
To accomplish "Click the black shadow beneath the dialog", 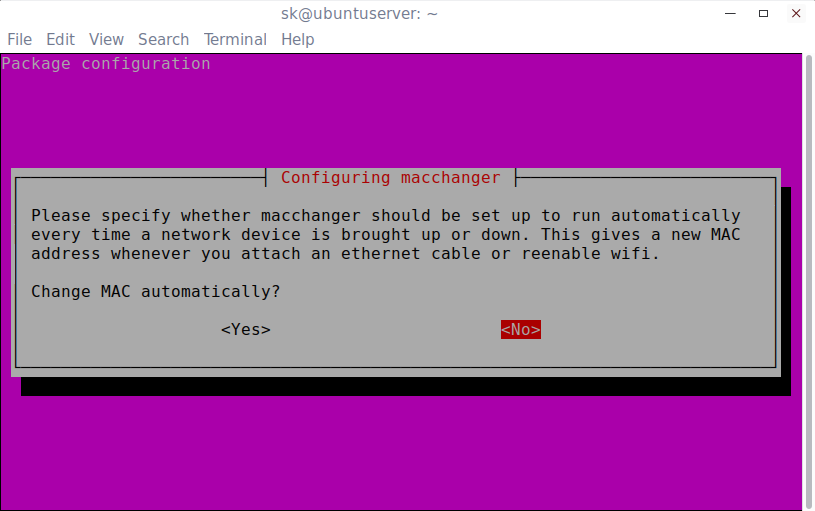I will (405, 386).
